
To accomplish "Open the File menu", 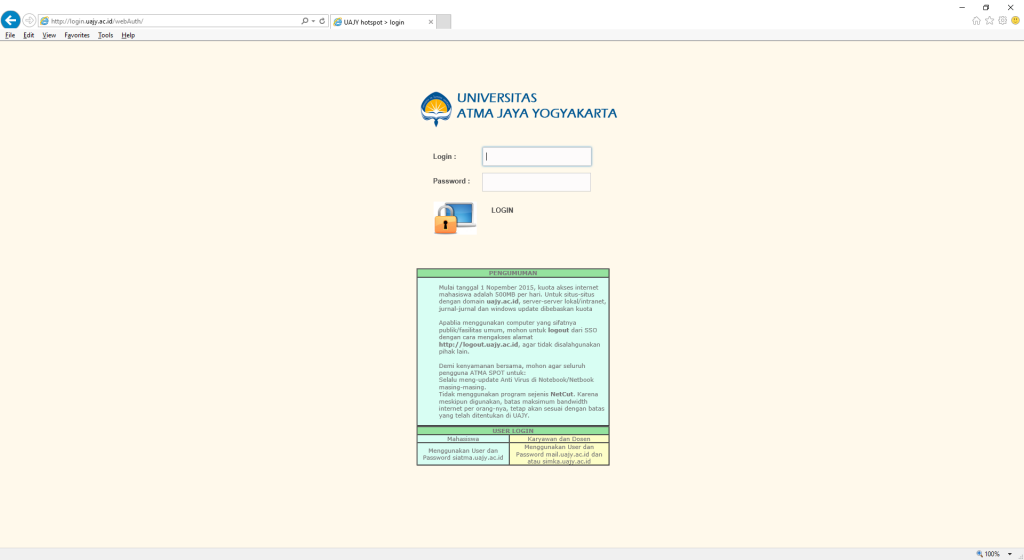I will 10,35.
